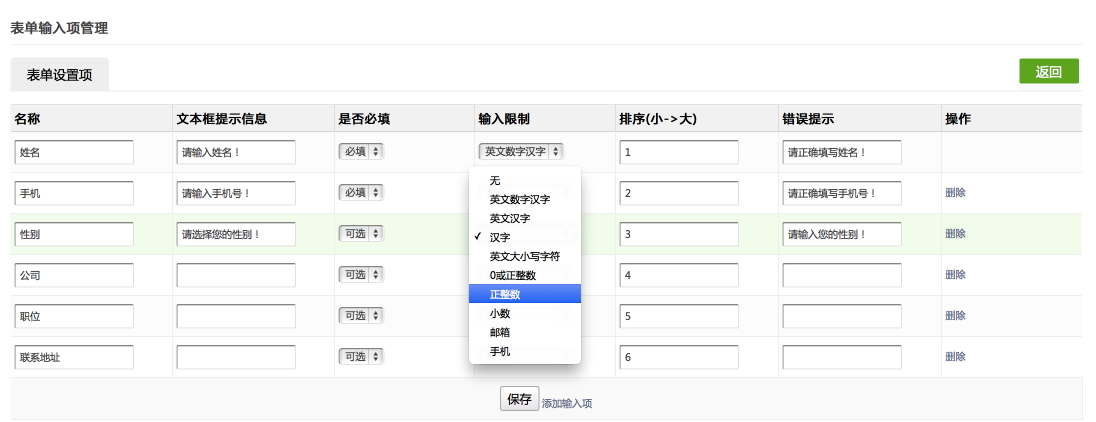Expand 英文数字汉字 input restriction dropdown
The width and height of the screenshot is (1096, 422).
[x=521, y=152]
